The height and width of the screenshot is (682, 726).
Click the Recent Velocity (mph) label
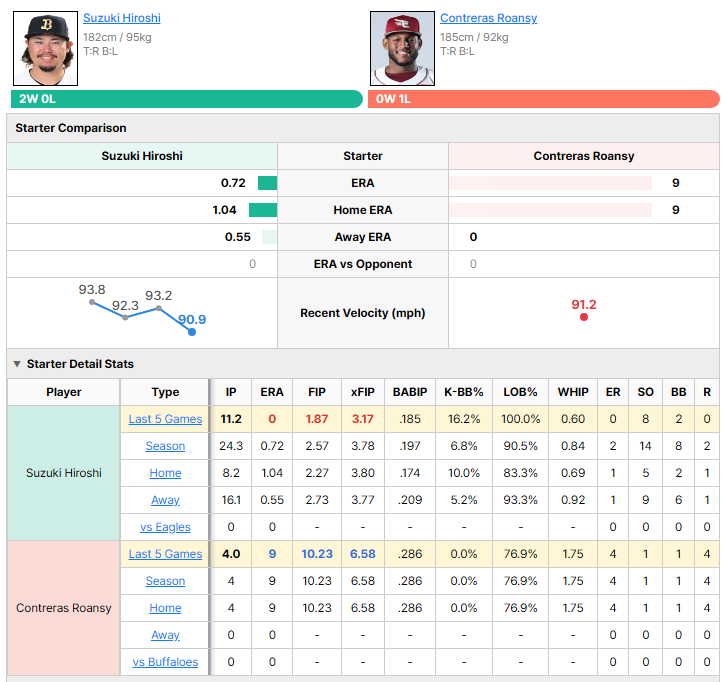coord(363,313)
